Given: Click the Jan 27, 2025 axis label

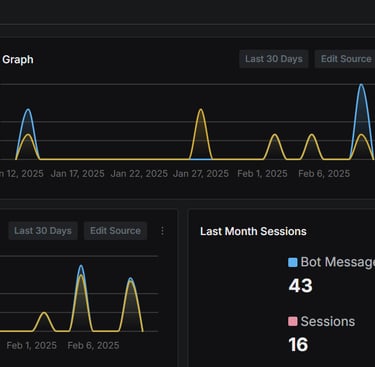Looking at the screenshot, I should point(201,174).
